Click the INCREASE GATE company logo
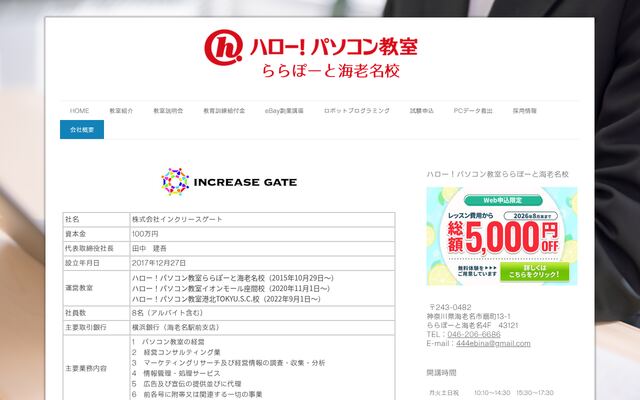The image size is (640, 400). pyautogui.click(x=229, y=182)
